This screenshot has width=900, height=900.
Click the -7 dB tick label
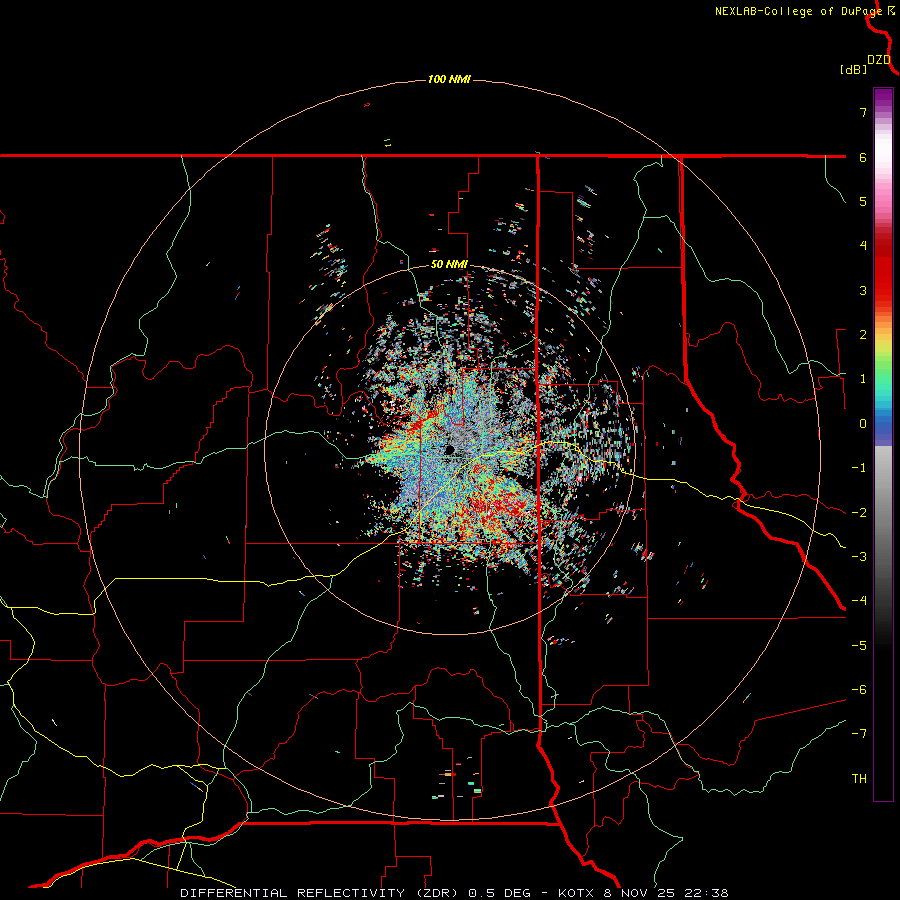point(859,734)
